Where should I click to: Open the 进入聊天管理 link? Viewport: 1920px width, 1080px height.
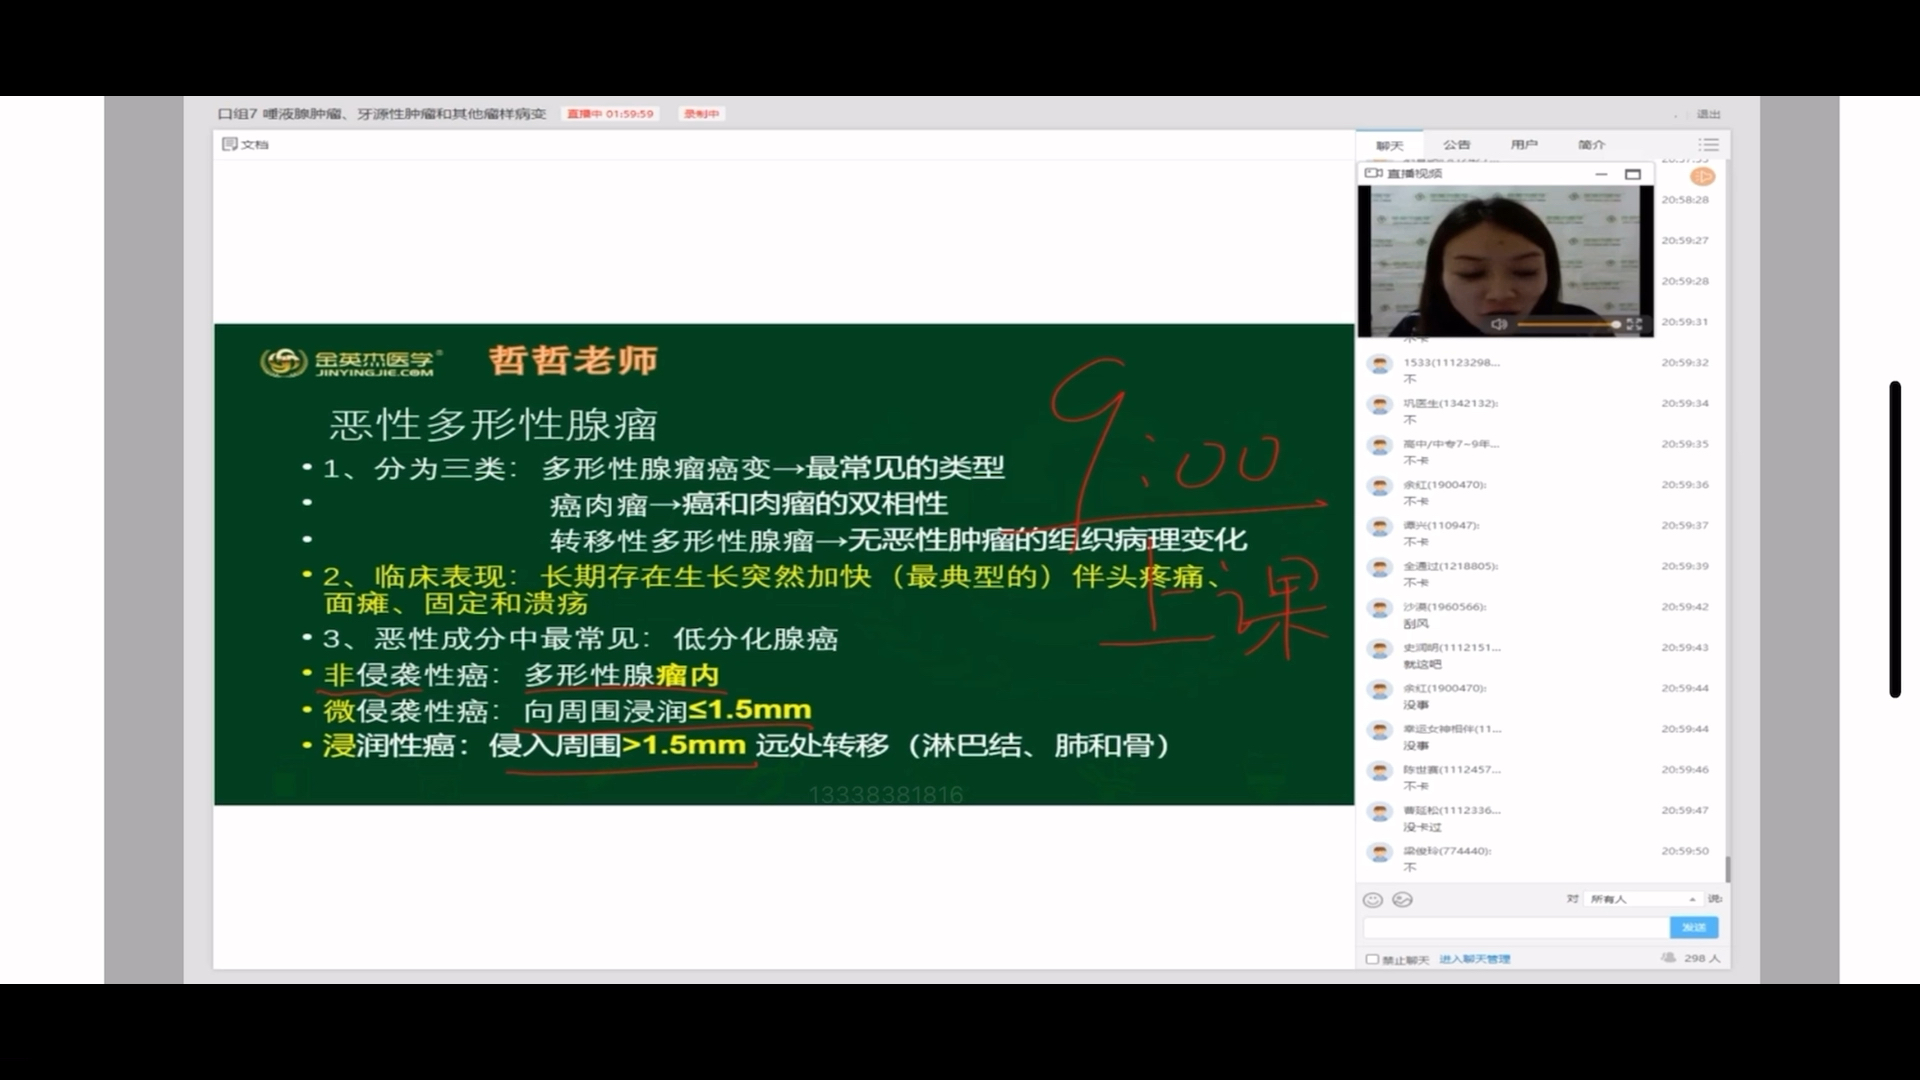[x=1475, y=959]
